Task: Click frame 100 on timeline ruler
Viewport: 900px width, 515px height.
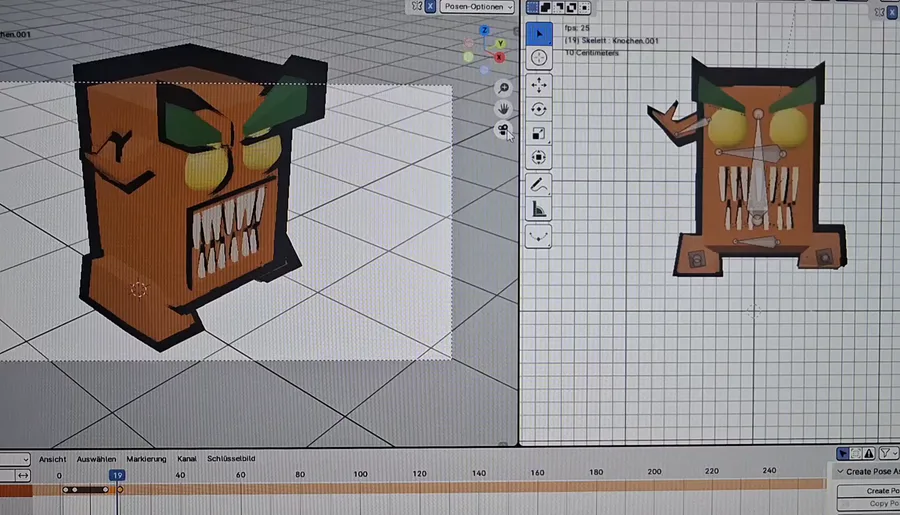Action: pos(360,474)
